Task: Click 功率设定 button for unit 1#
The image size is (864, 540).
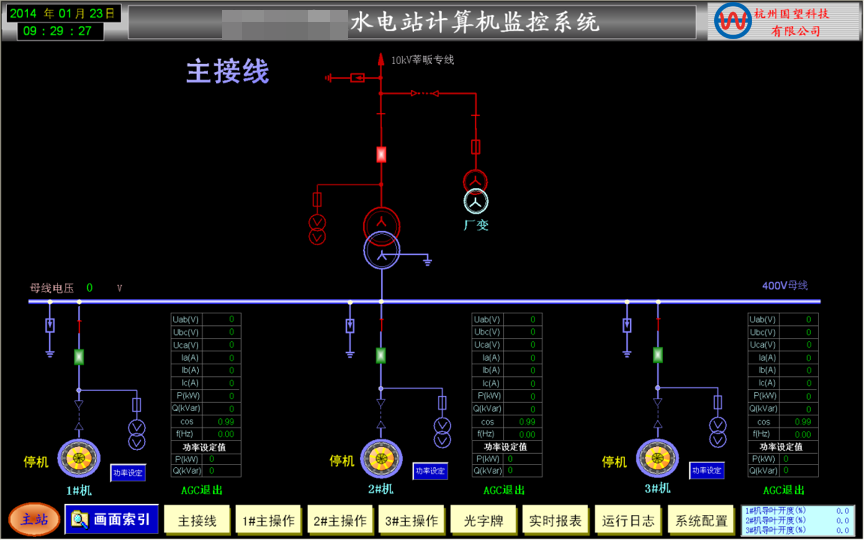Action: coord(128,472)
